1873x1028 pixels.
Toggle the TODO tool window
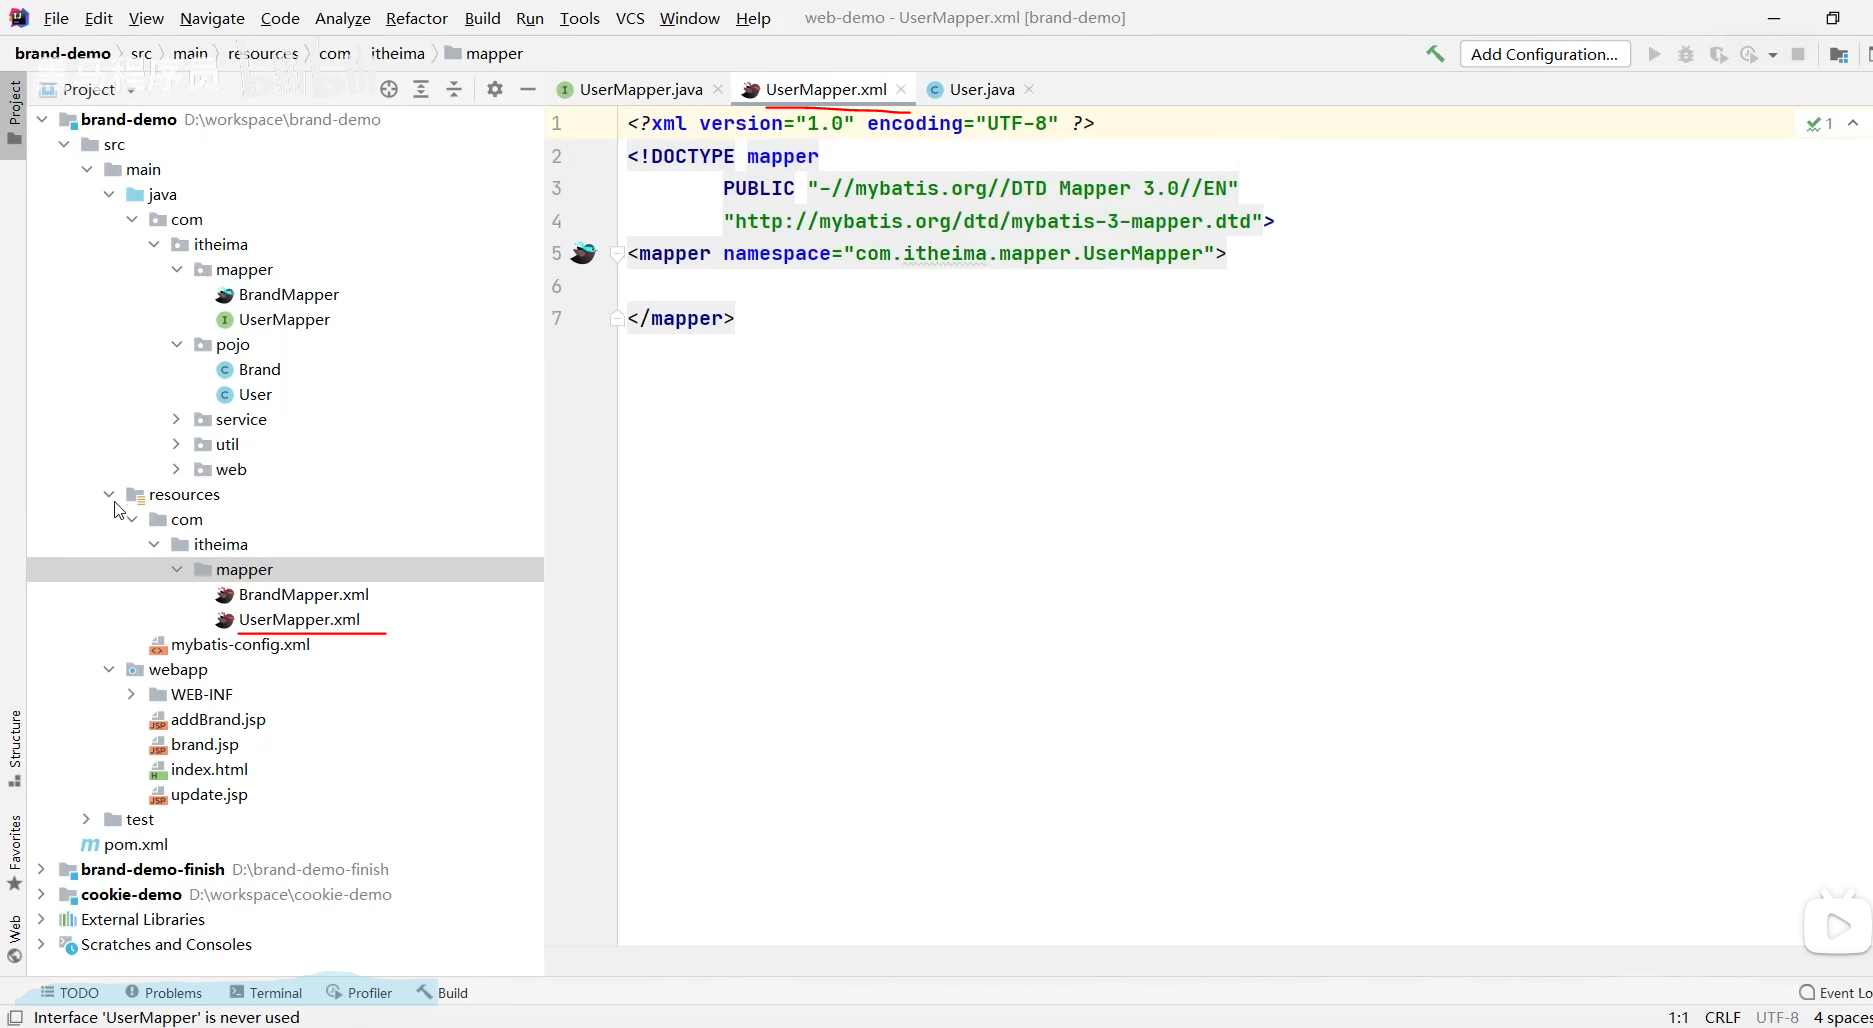point(70,992)
